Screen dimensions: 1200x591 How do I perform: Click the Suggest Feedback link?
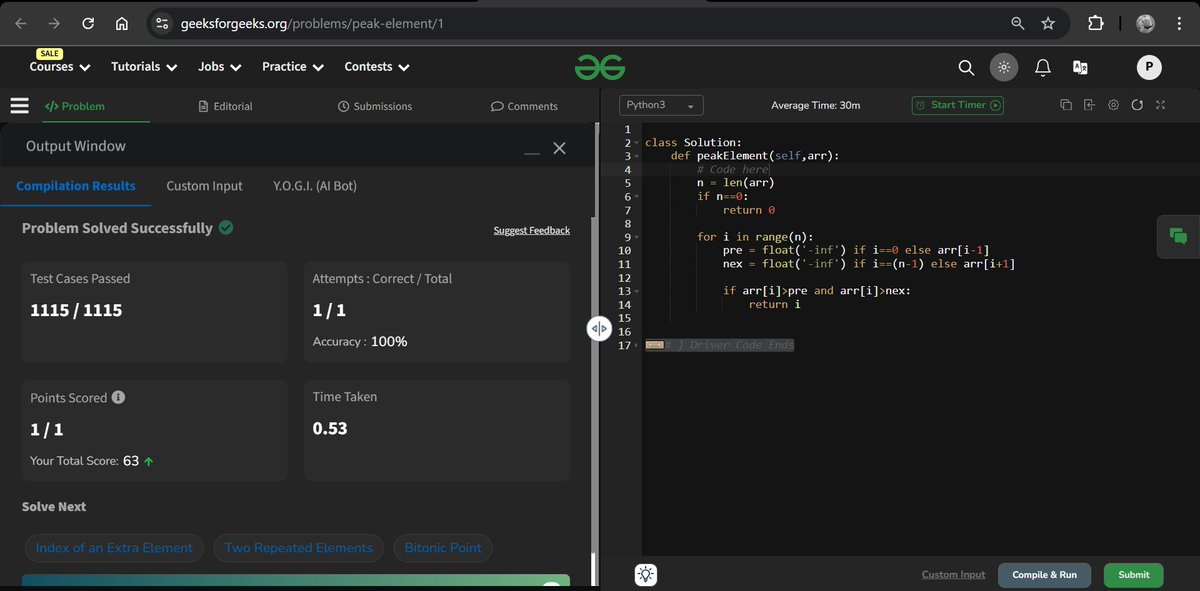[531, 231]
